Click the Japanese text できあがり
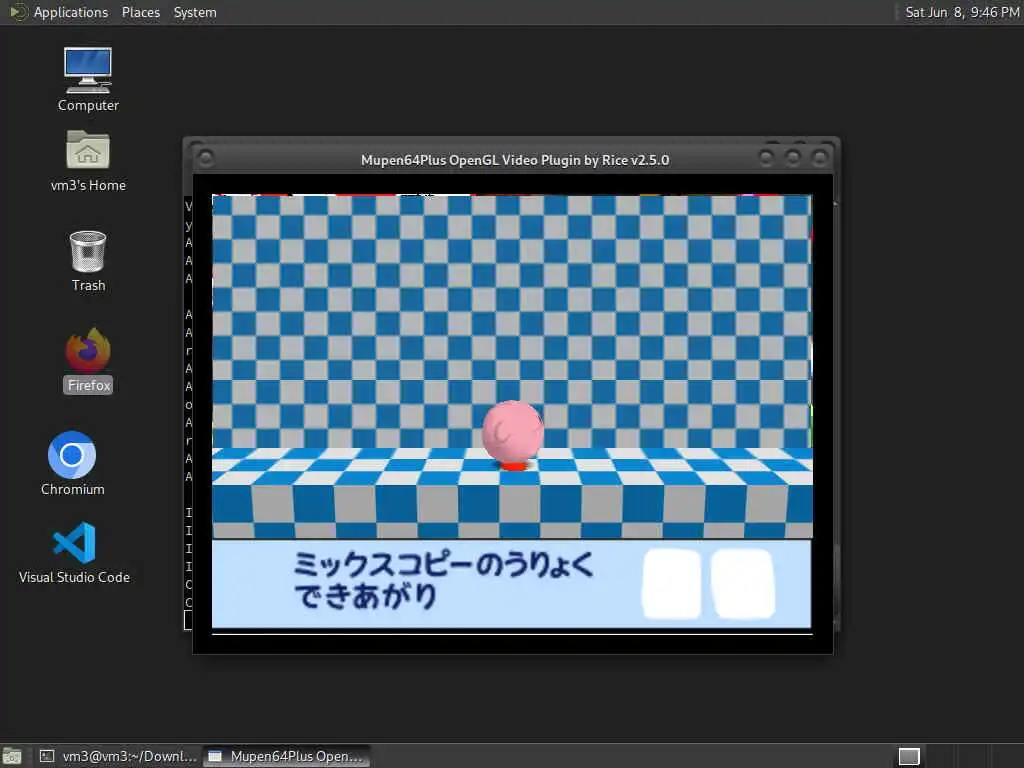This screenshot has width=1024, height=768. 365,596
